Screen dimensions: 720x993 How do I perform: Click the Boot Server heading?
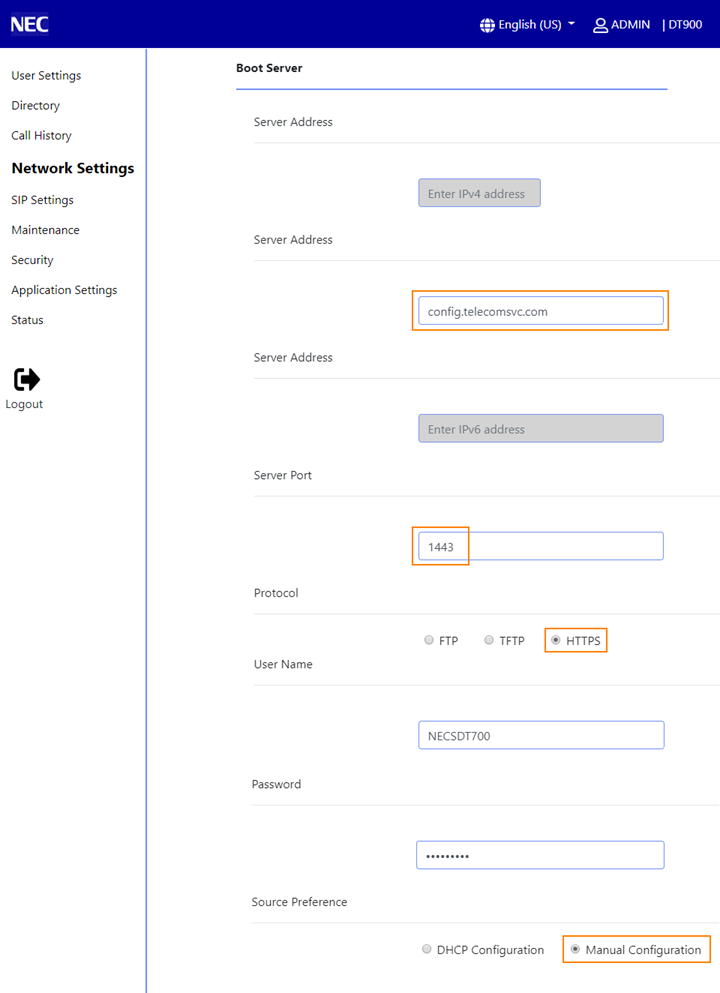[x=269, y=68]
